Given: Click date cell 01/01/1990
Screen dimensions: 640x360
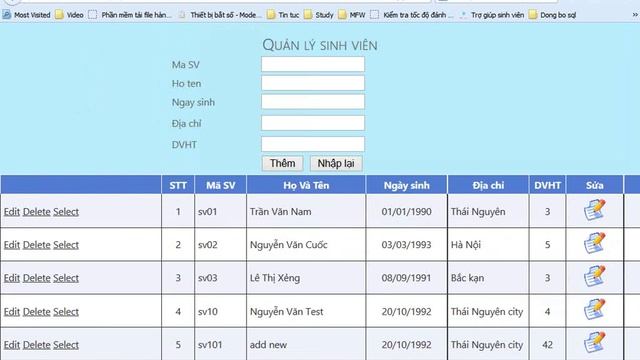Looking at the screenshot, I should 407,212.
